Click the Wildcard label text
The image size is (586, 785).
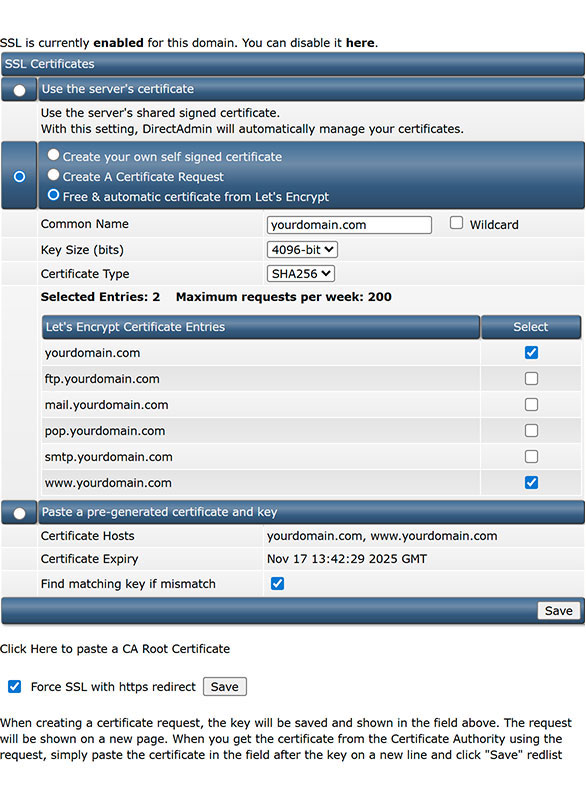click(494, 225)
